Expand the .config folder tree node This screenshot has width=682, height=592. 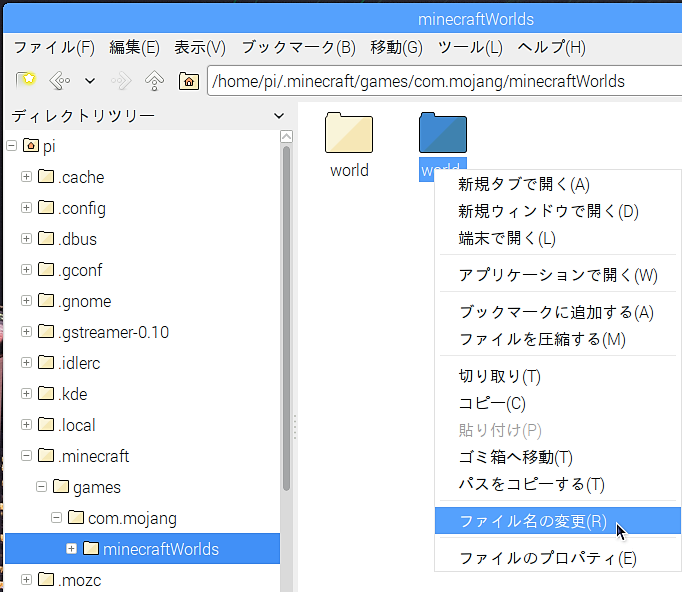pyautogui.click(x=26, y=208)
